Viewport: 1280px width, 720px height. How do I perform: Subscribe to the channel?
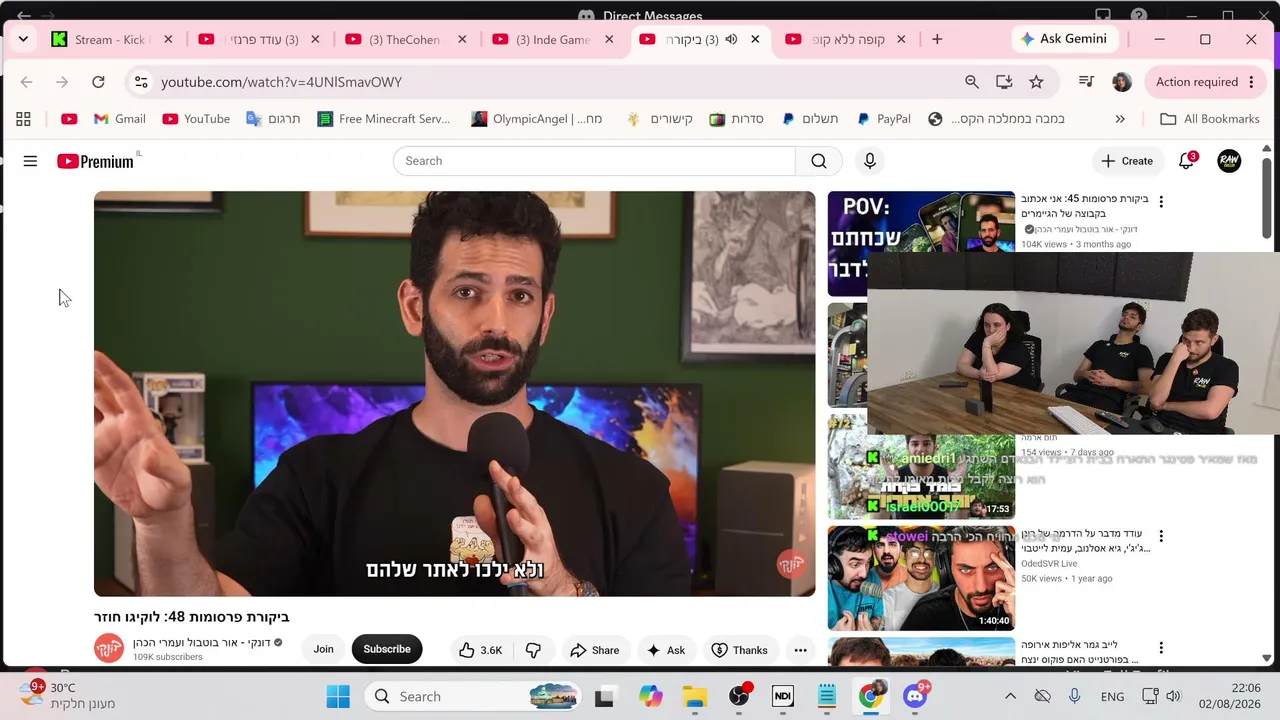click(387, 649)
